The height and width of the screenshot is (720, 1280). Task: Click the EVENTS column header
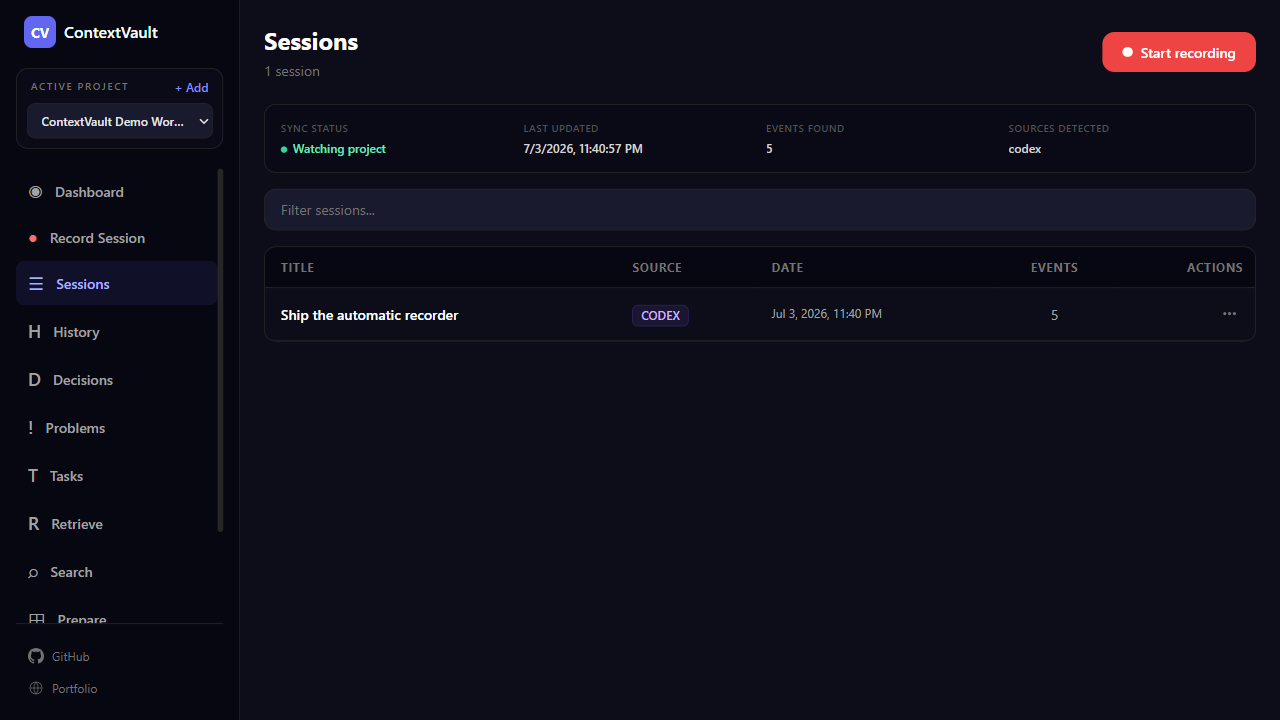pyautogui.click(x=1054, y=268)
